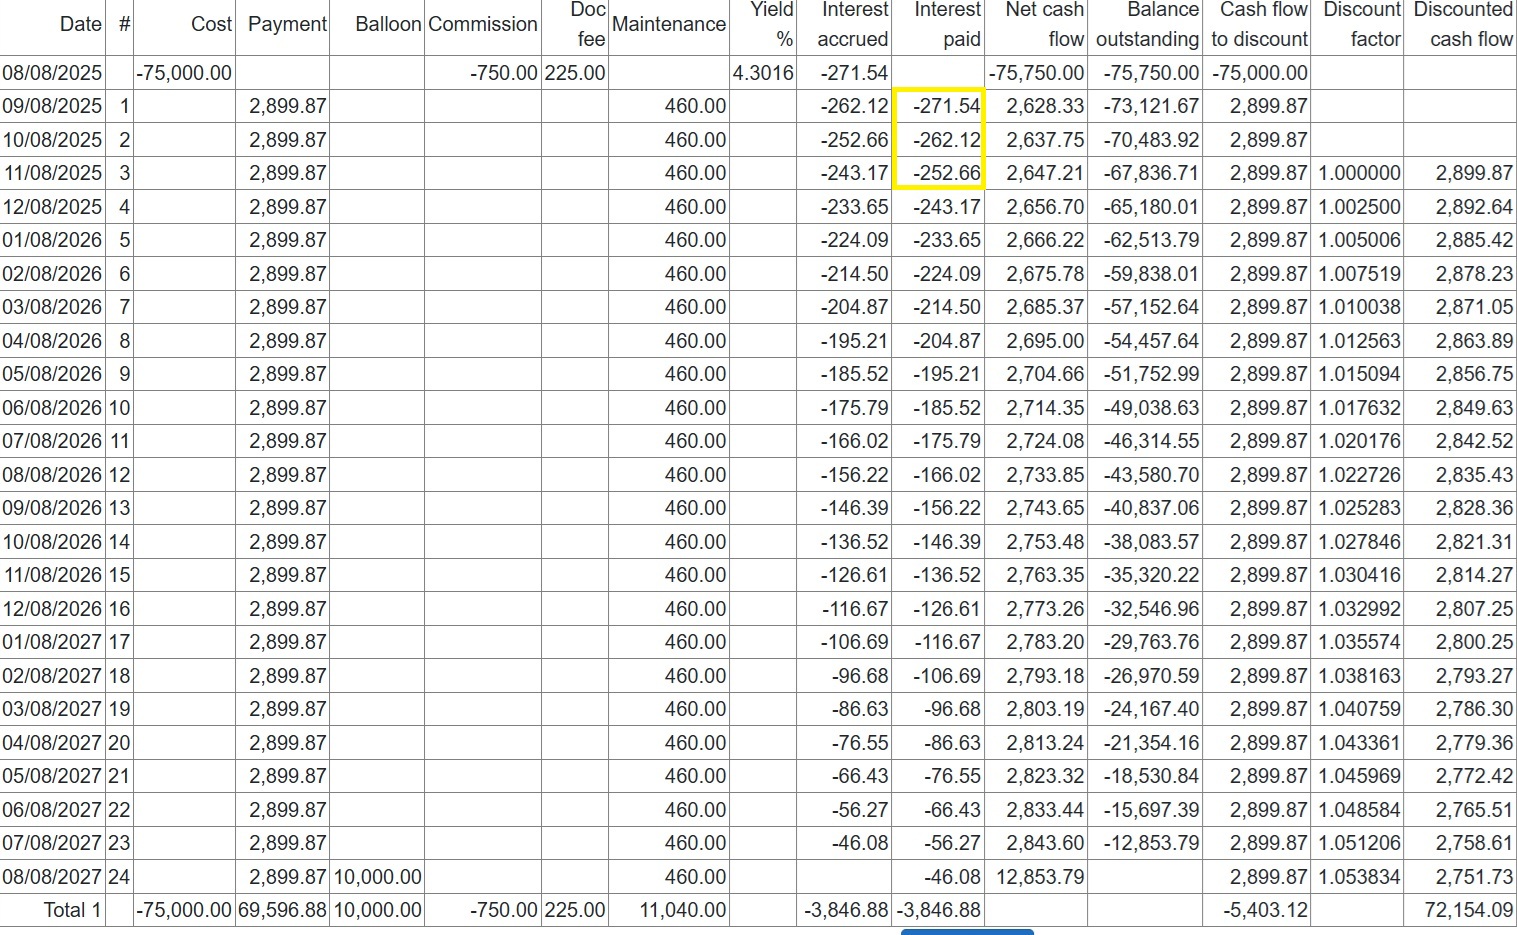Select the discount factor cell 1.000000
Viewport: 1517px width, 935px height.
pyautogui.click(x=1359, y=173)
